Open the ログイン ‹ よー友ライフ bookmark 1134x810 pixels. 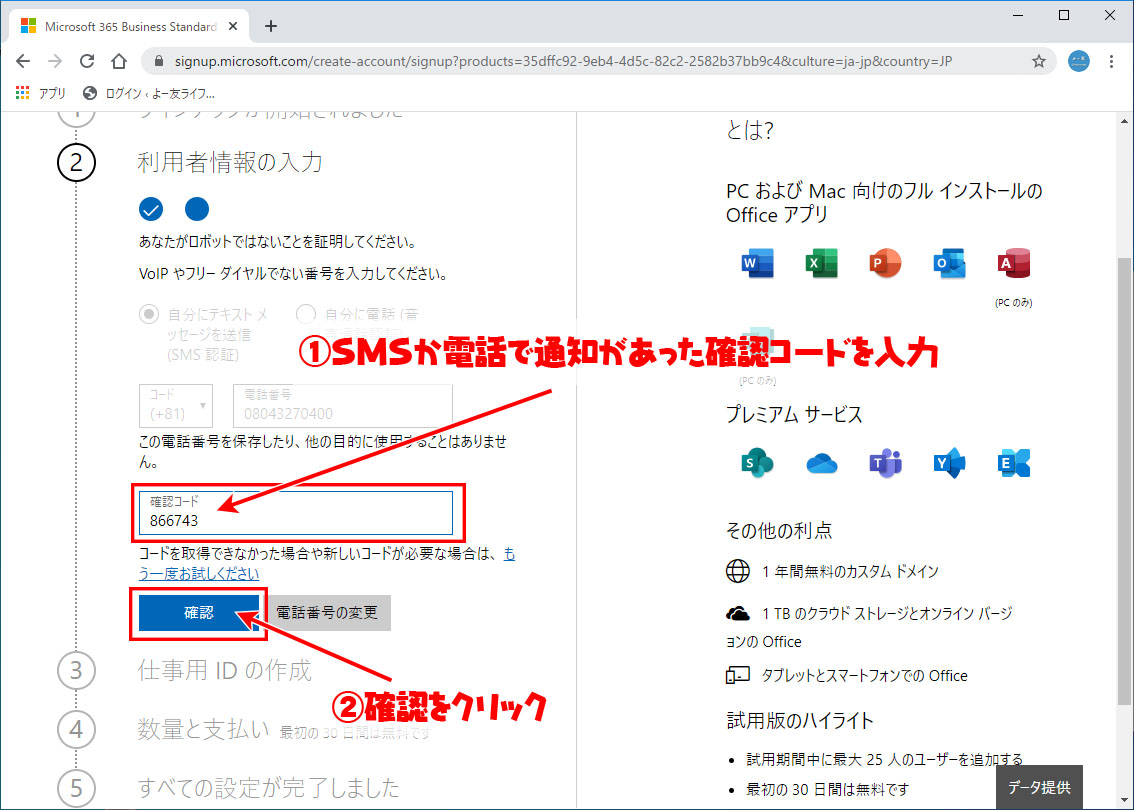149,93
